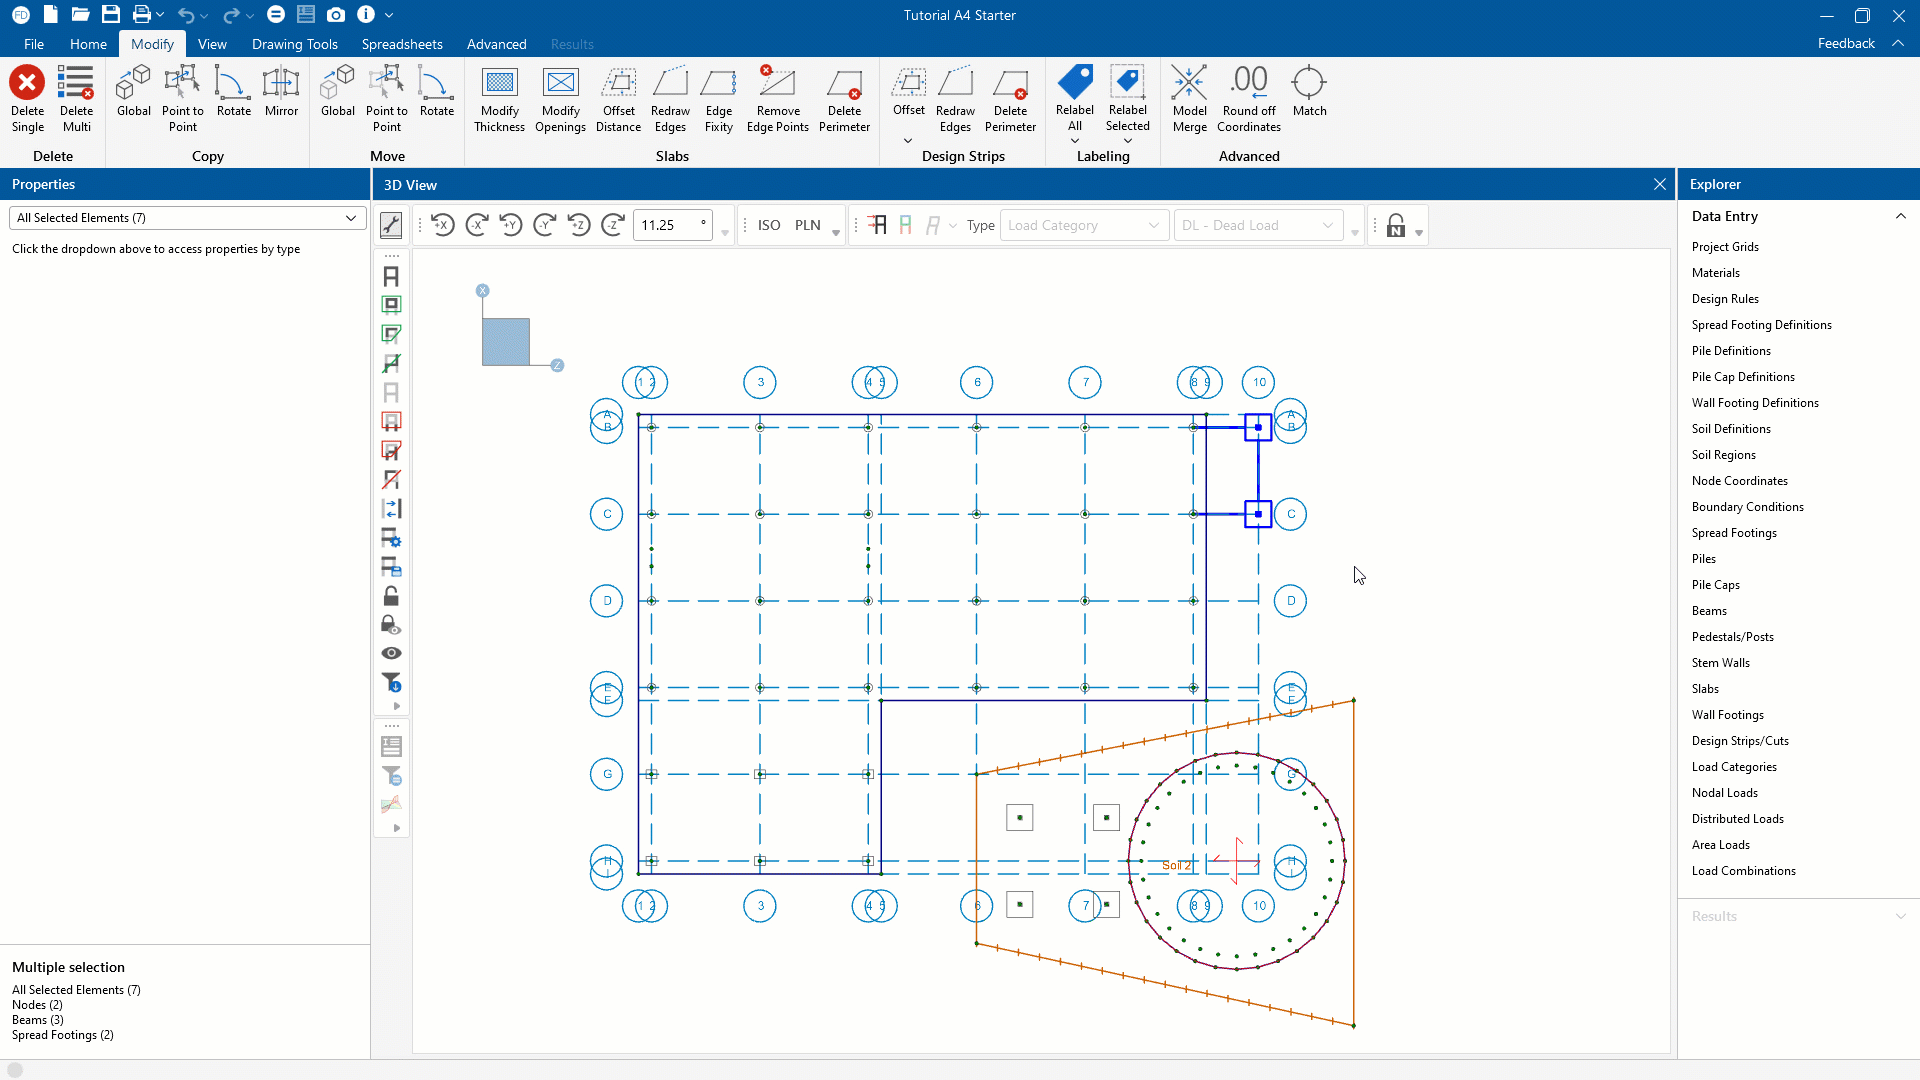Toggle the N lock icon in the view toolbar

[1396, 226]
